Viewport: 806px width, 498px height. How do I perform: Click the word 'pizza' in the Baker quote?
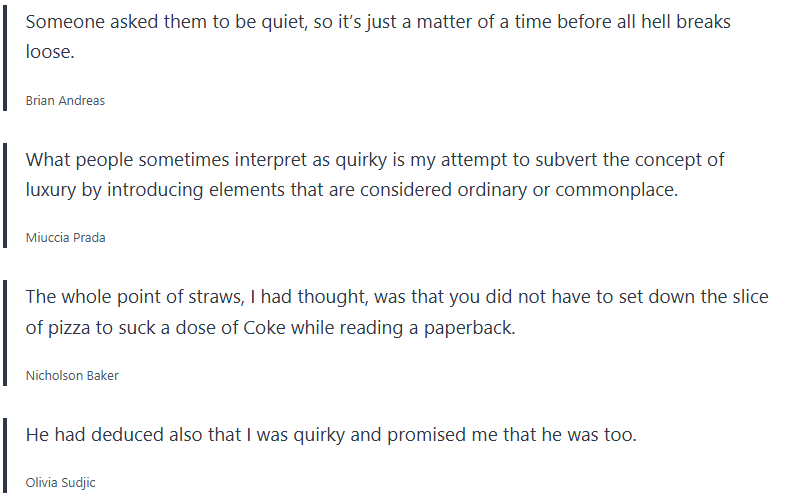(67, 327)
